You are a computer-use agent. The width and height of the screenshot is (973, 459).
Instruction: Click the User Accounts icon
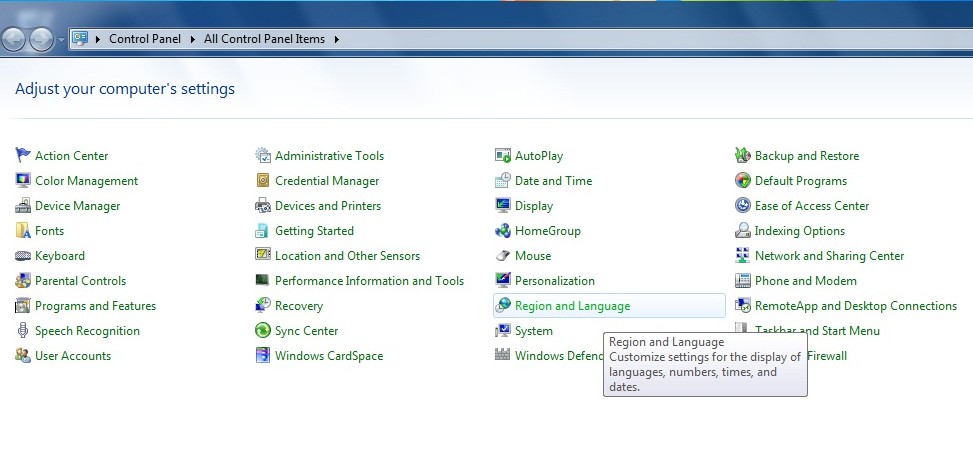click(23, 355)
